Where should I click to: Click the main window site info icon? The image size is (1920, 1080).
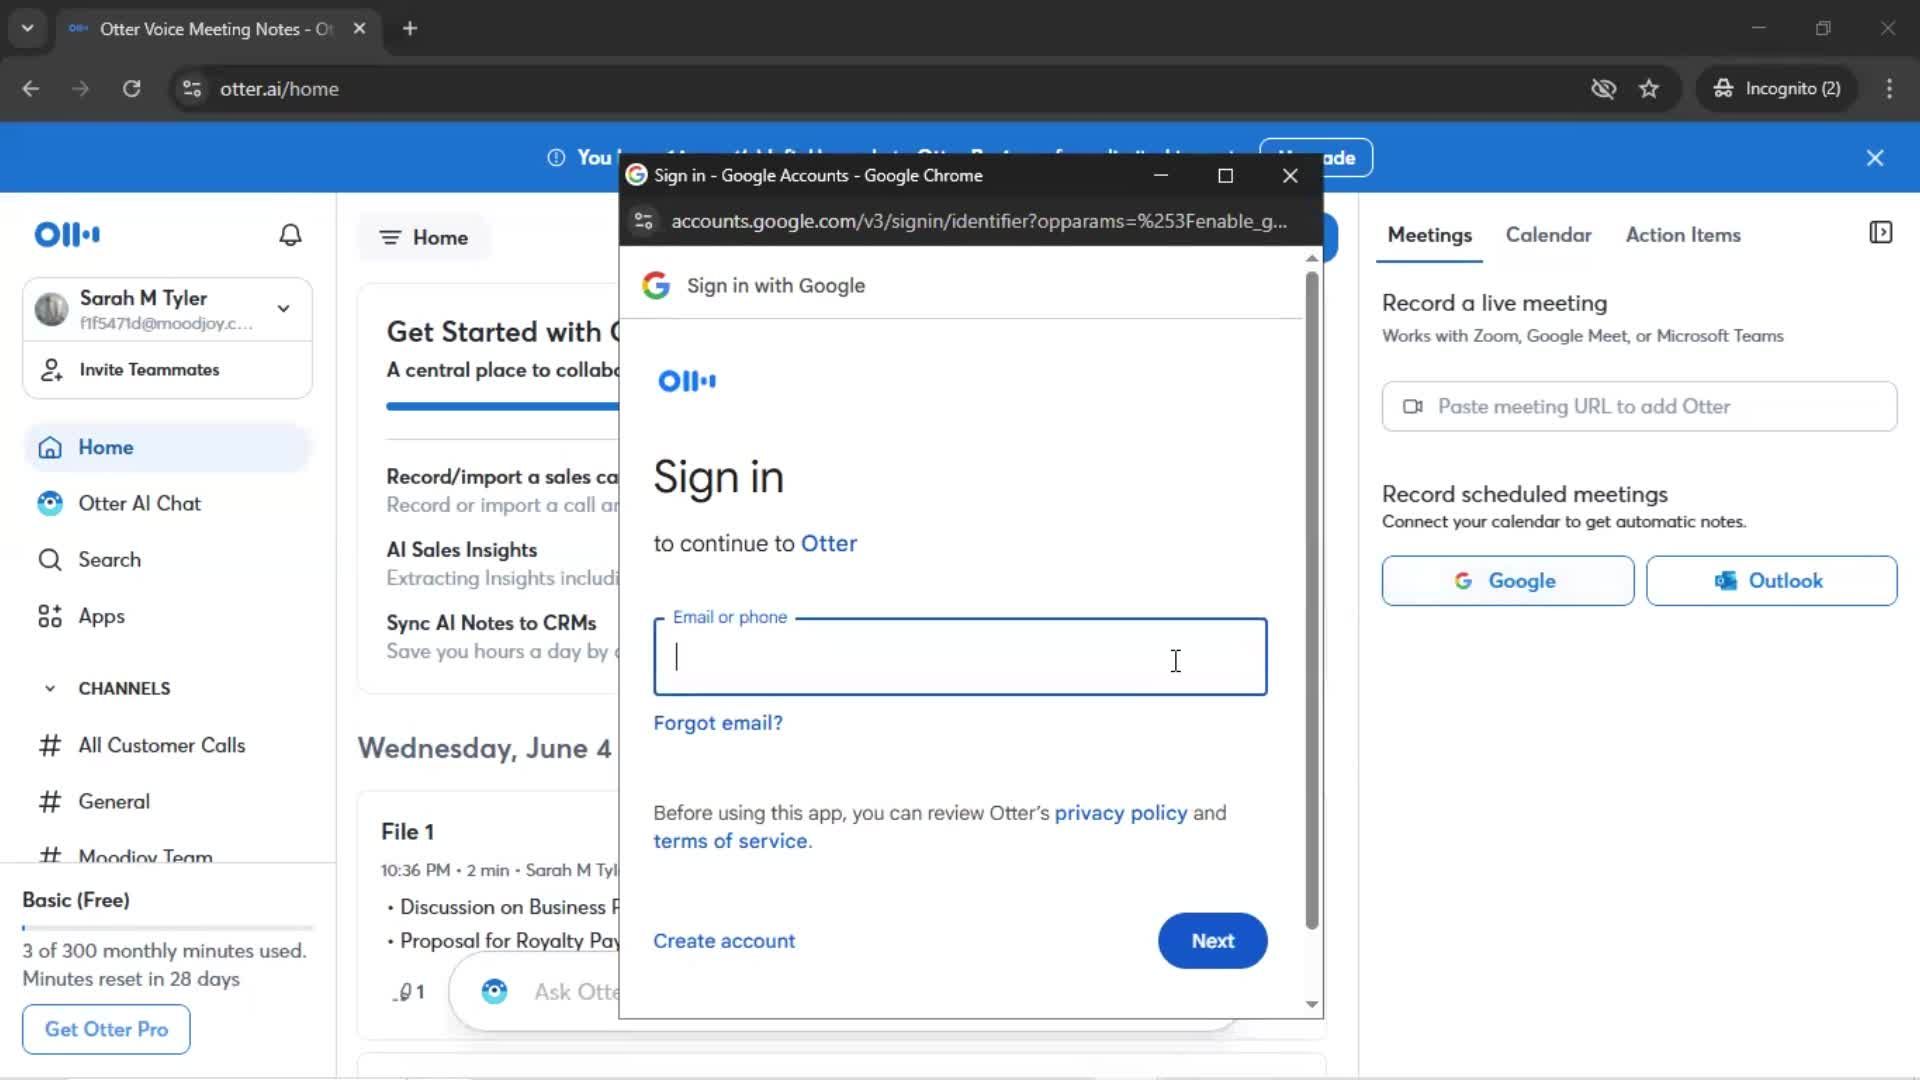[x=192, y=89]
